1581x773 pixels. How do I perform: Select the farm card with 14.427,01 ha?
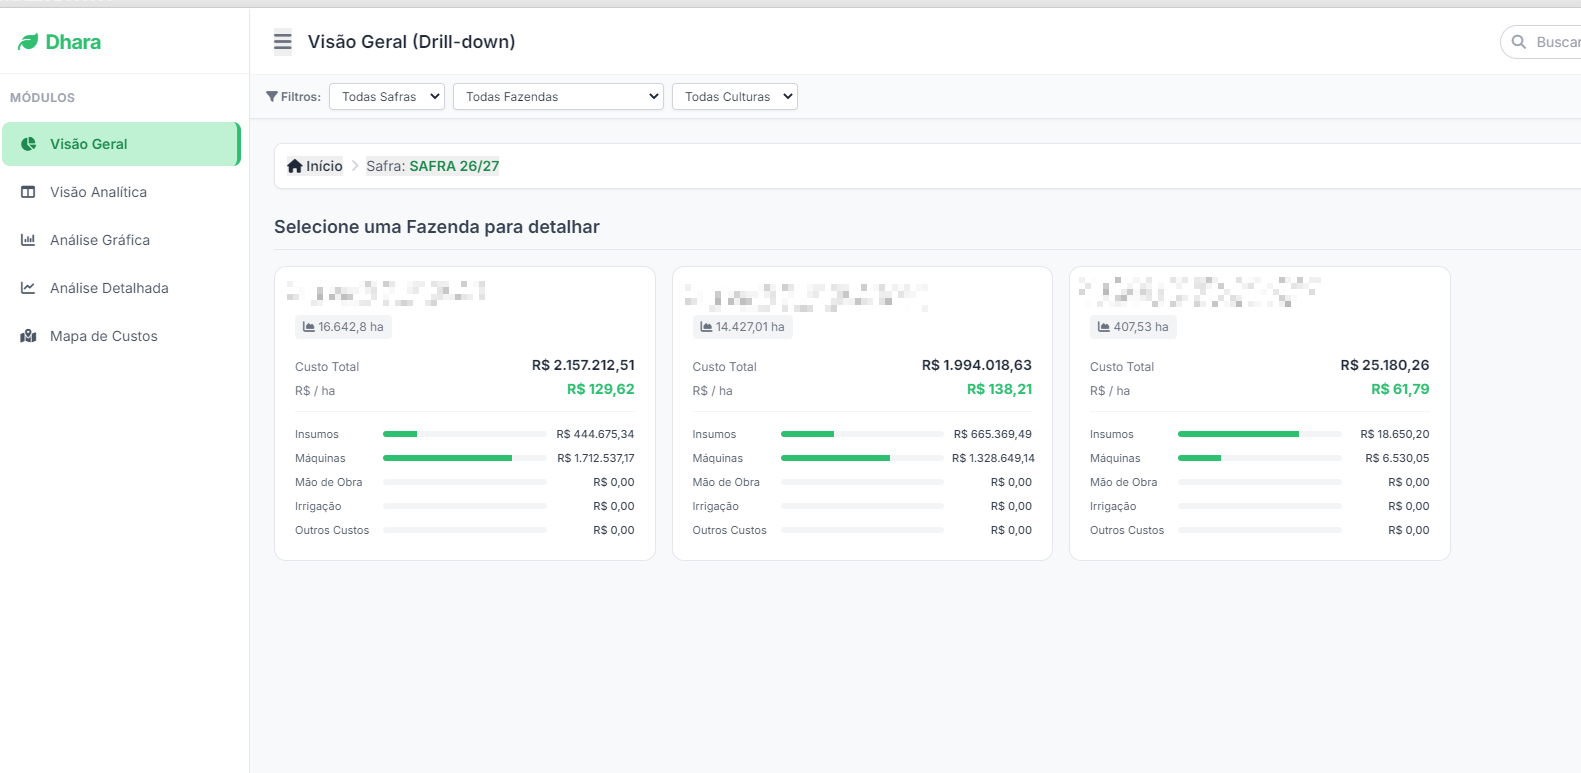(x=862, y=413)
